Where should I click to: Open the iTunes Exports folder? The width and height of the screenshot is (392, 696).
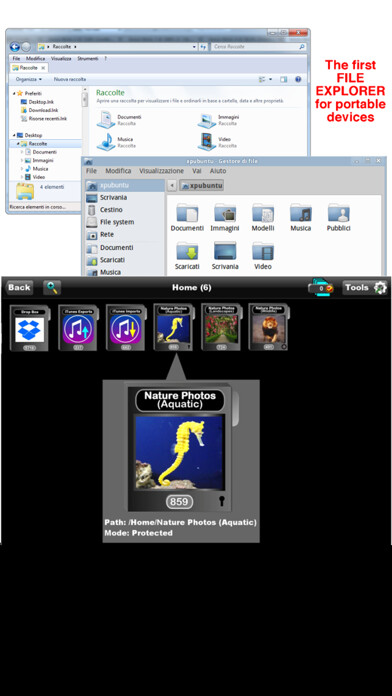click(78, 328)
